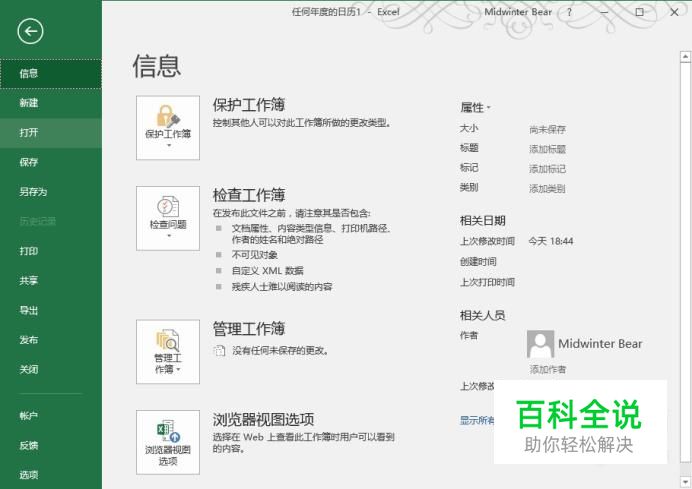Click 添加作者 to add an author

548,369
